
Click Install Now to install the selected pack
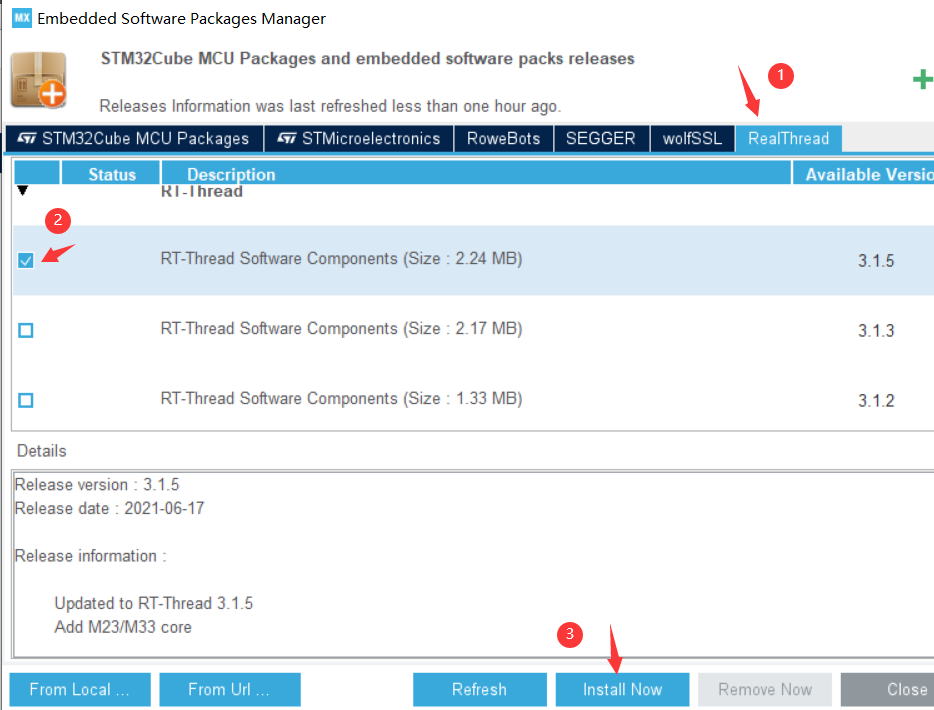coord(622,689)
